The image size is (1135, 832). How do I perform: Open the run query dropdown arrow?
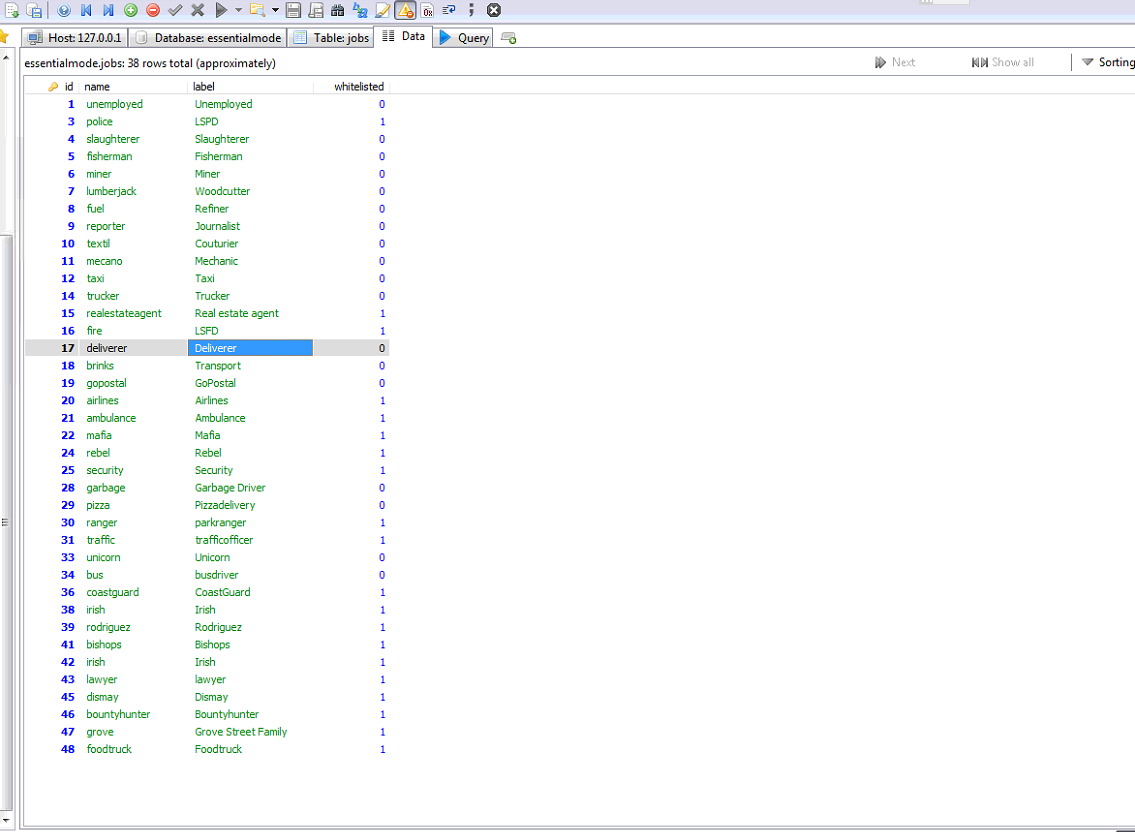(238, 10)
